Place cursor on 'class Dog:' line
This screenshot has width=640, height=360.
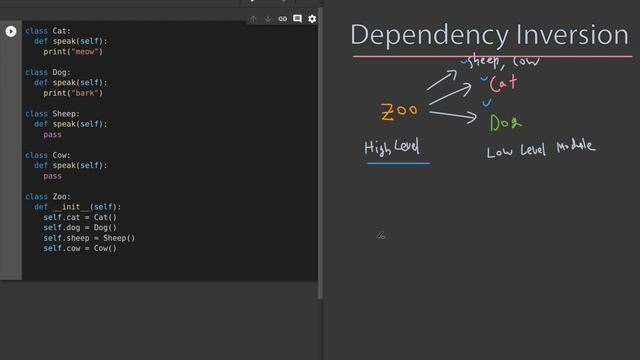pos(48,72)
